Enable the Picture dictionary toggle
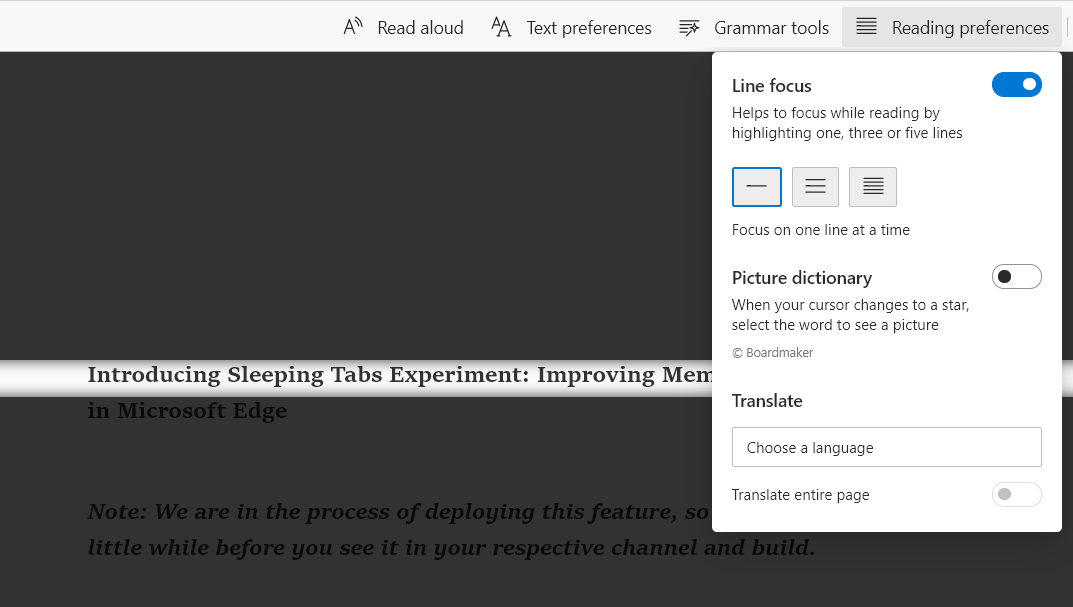 (x=1016, y=276)
